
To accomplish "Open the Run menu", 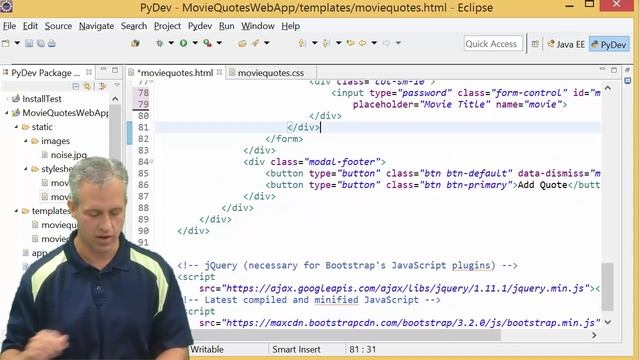I will click(227, 26).
